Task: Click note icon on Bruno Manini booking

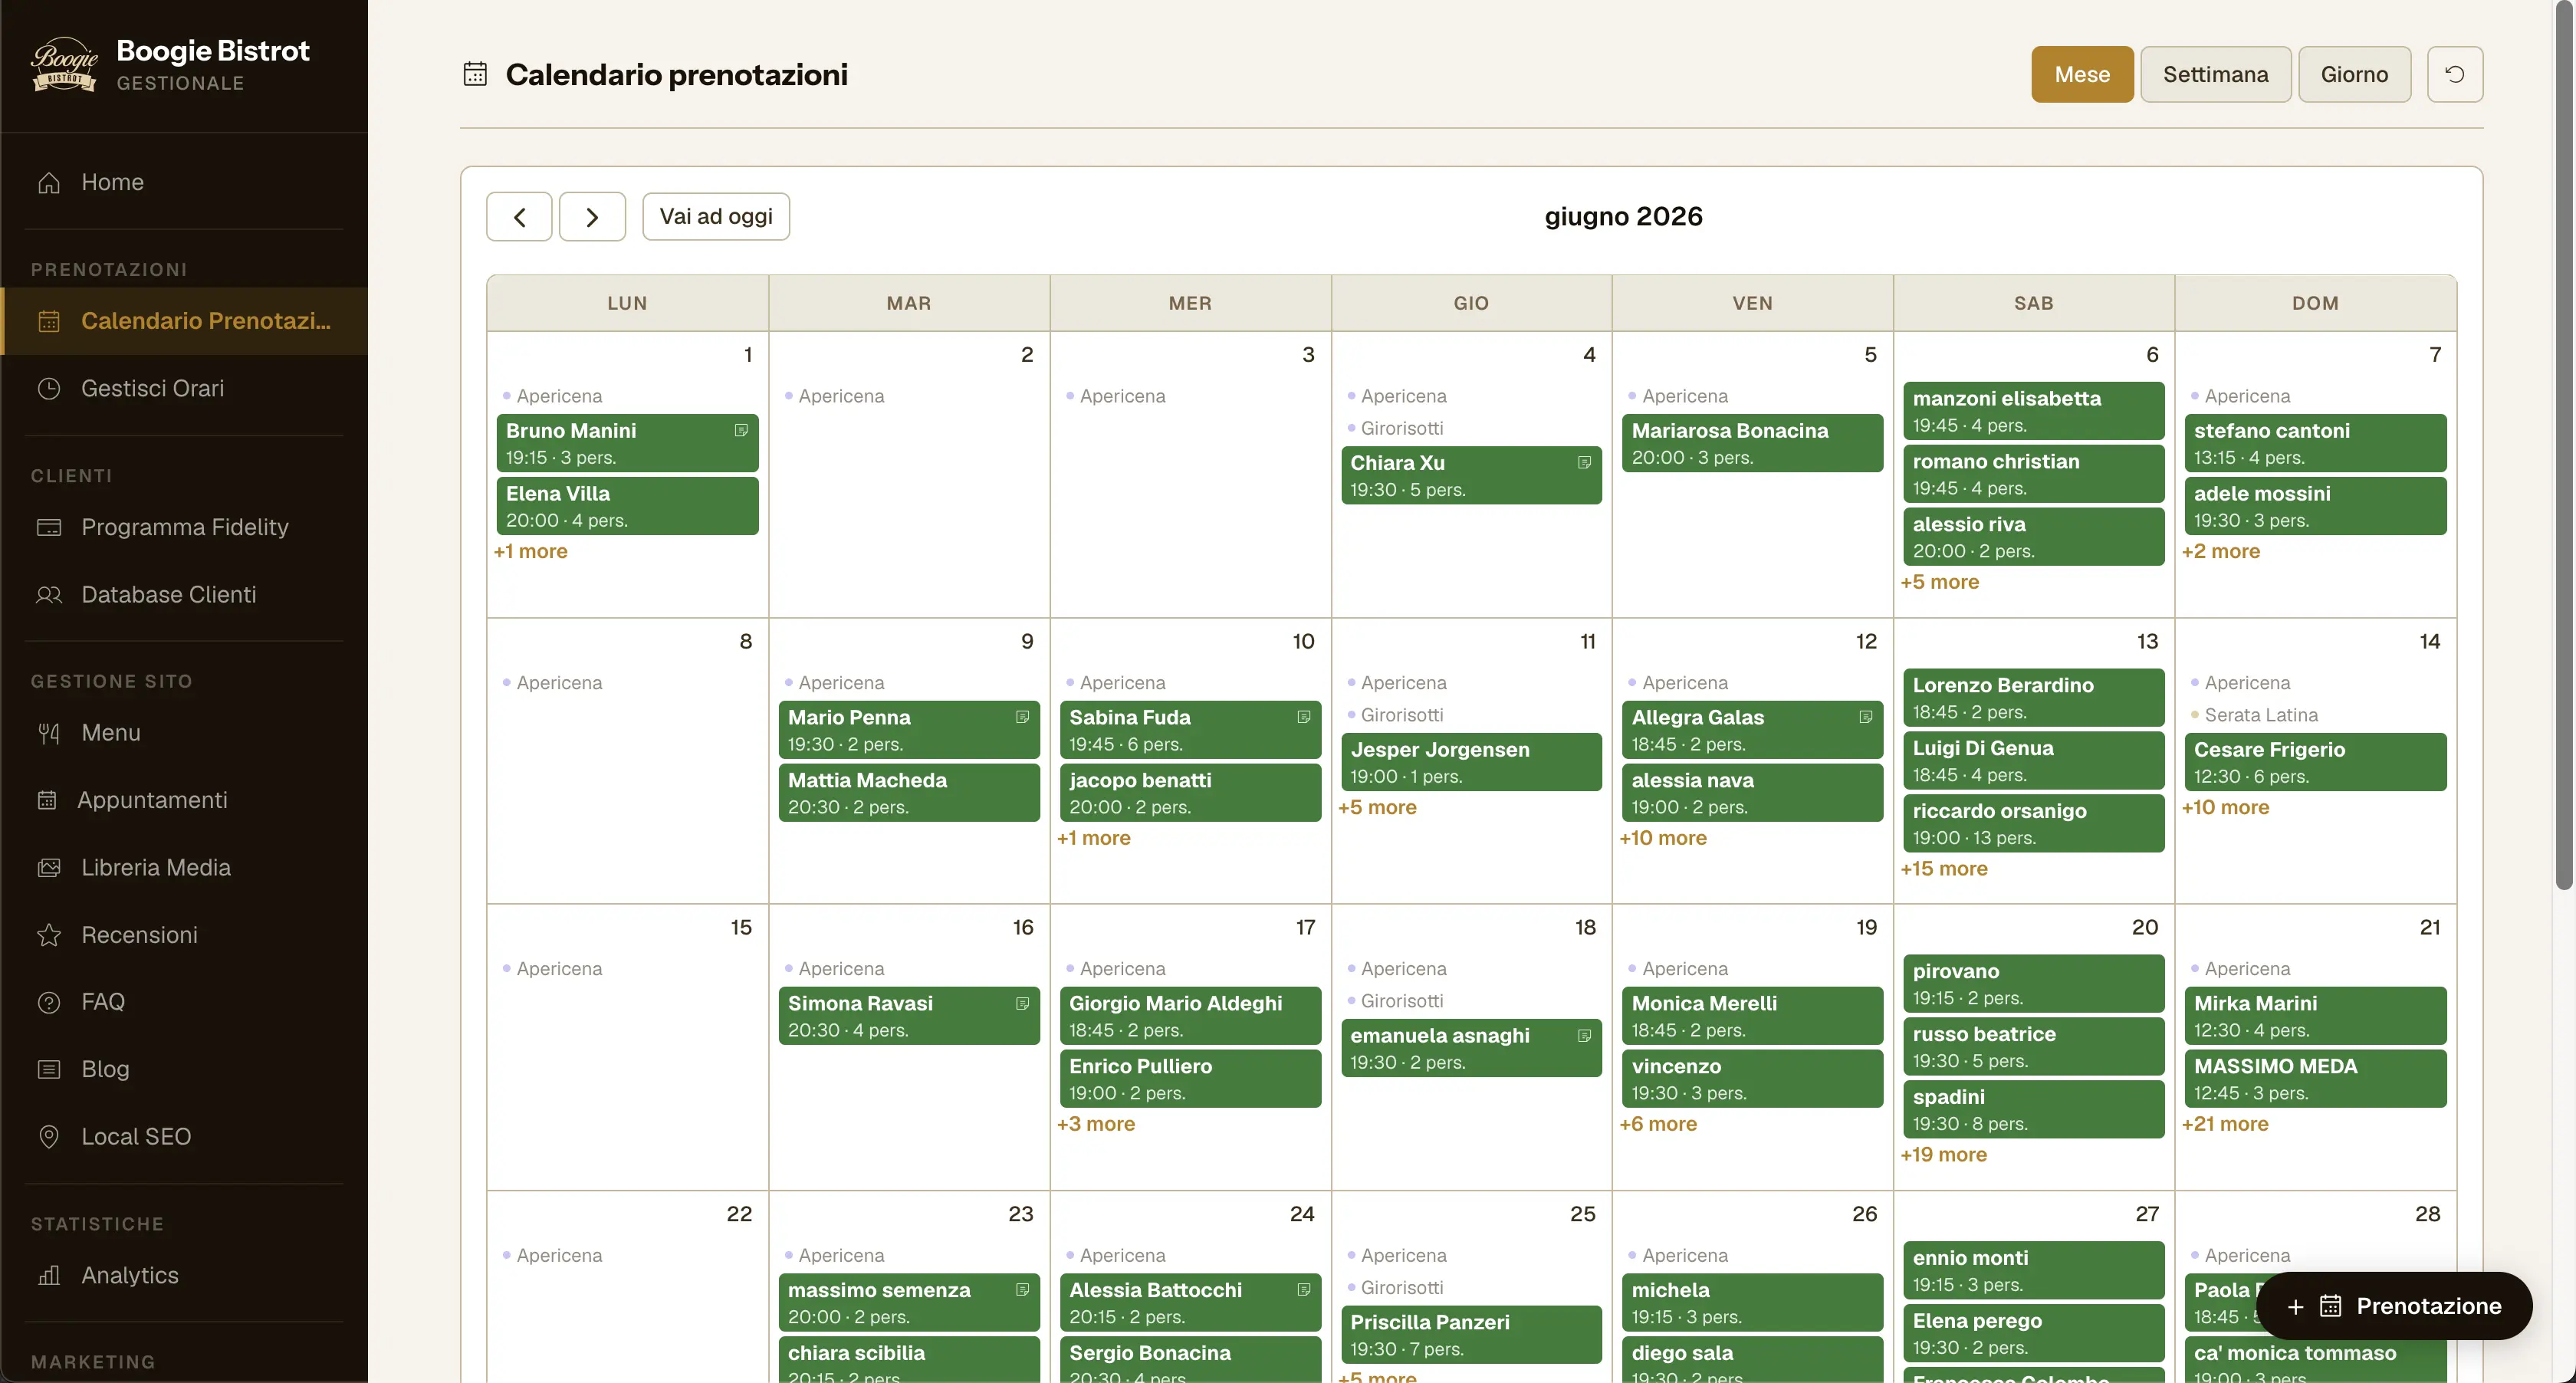Action: click(x=741, y=430)
